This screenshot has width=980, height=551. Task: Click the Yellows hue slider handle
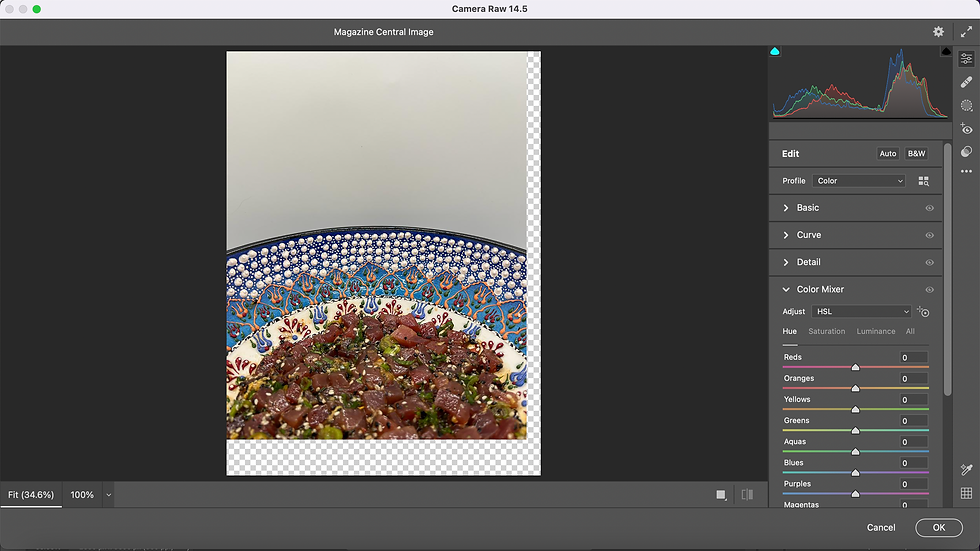coord(855,410)
